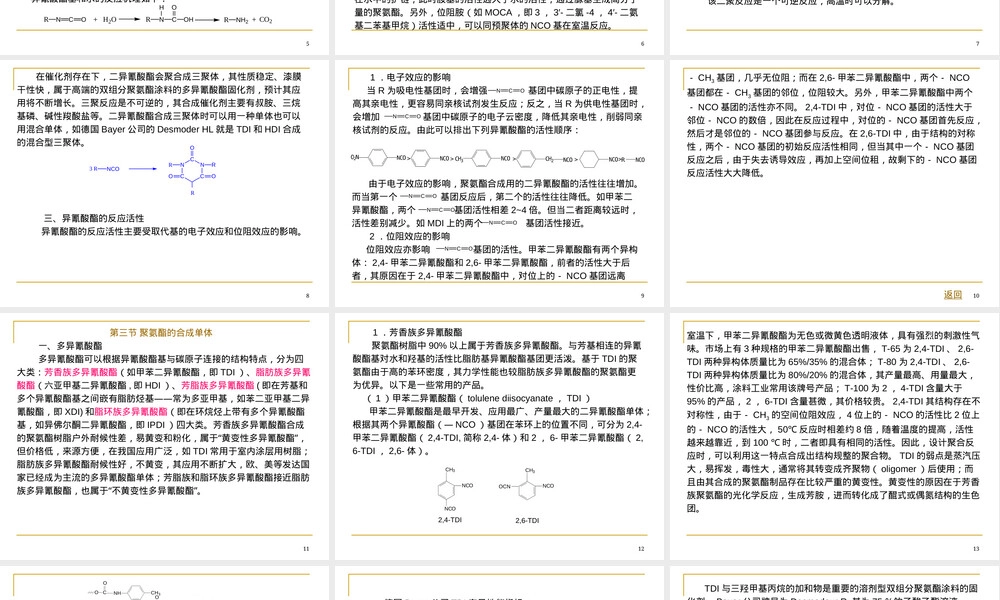Click page number 8 on the slide
The height and width of the screenshot is (600, 1000).
pyautogui.click(x=307, y=296)
